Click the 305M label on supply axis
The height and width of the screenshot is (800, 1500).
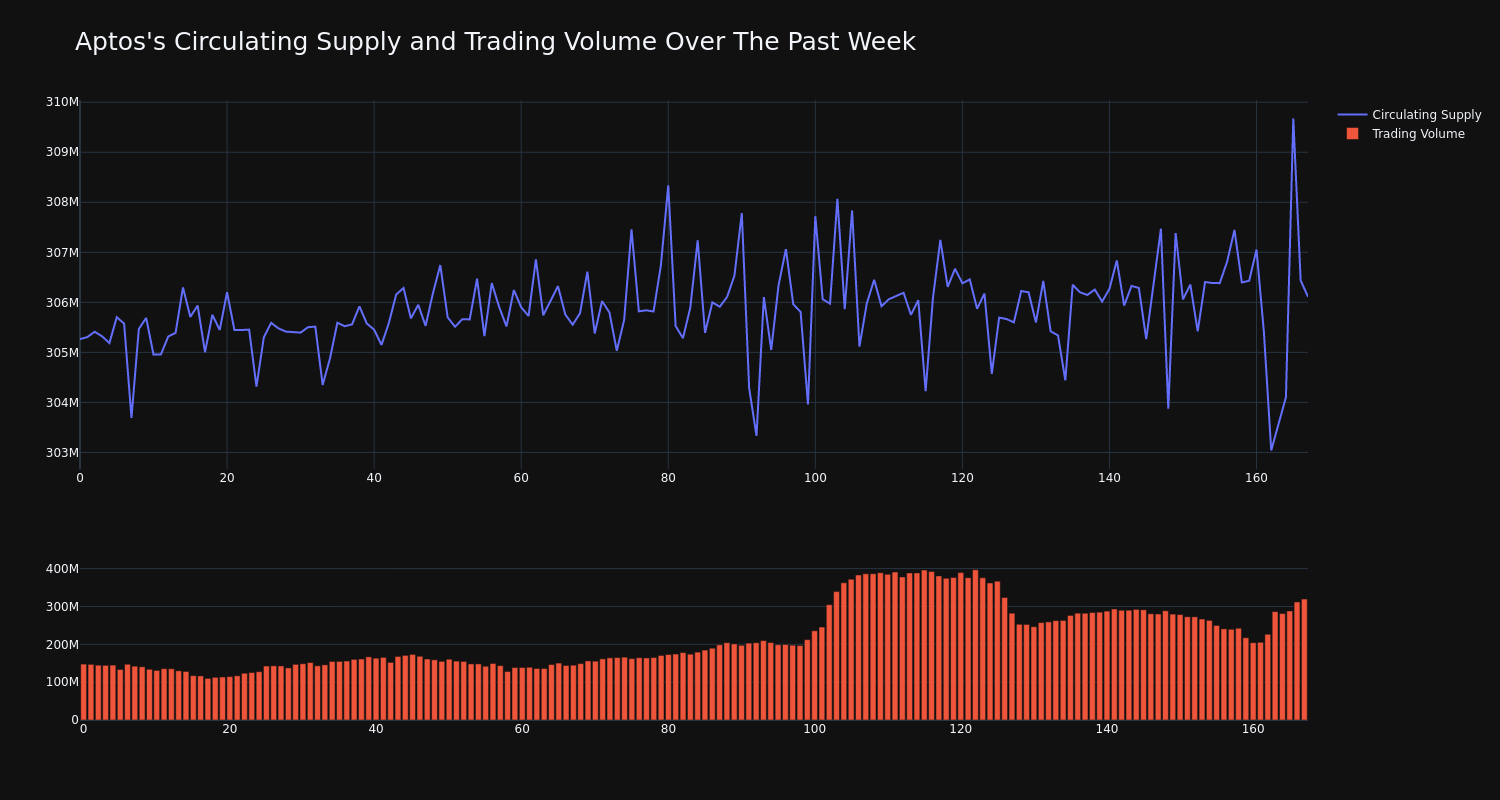(x=62, y=352)
